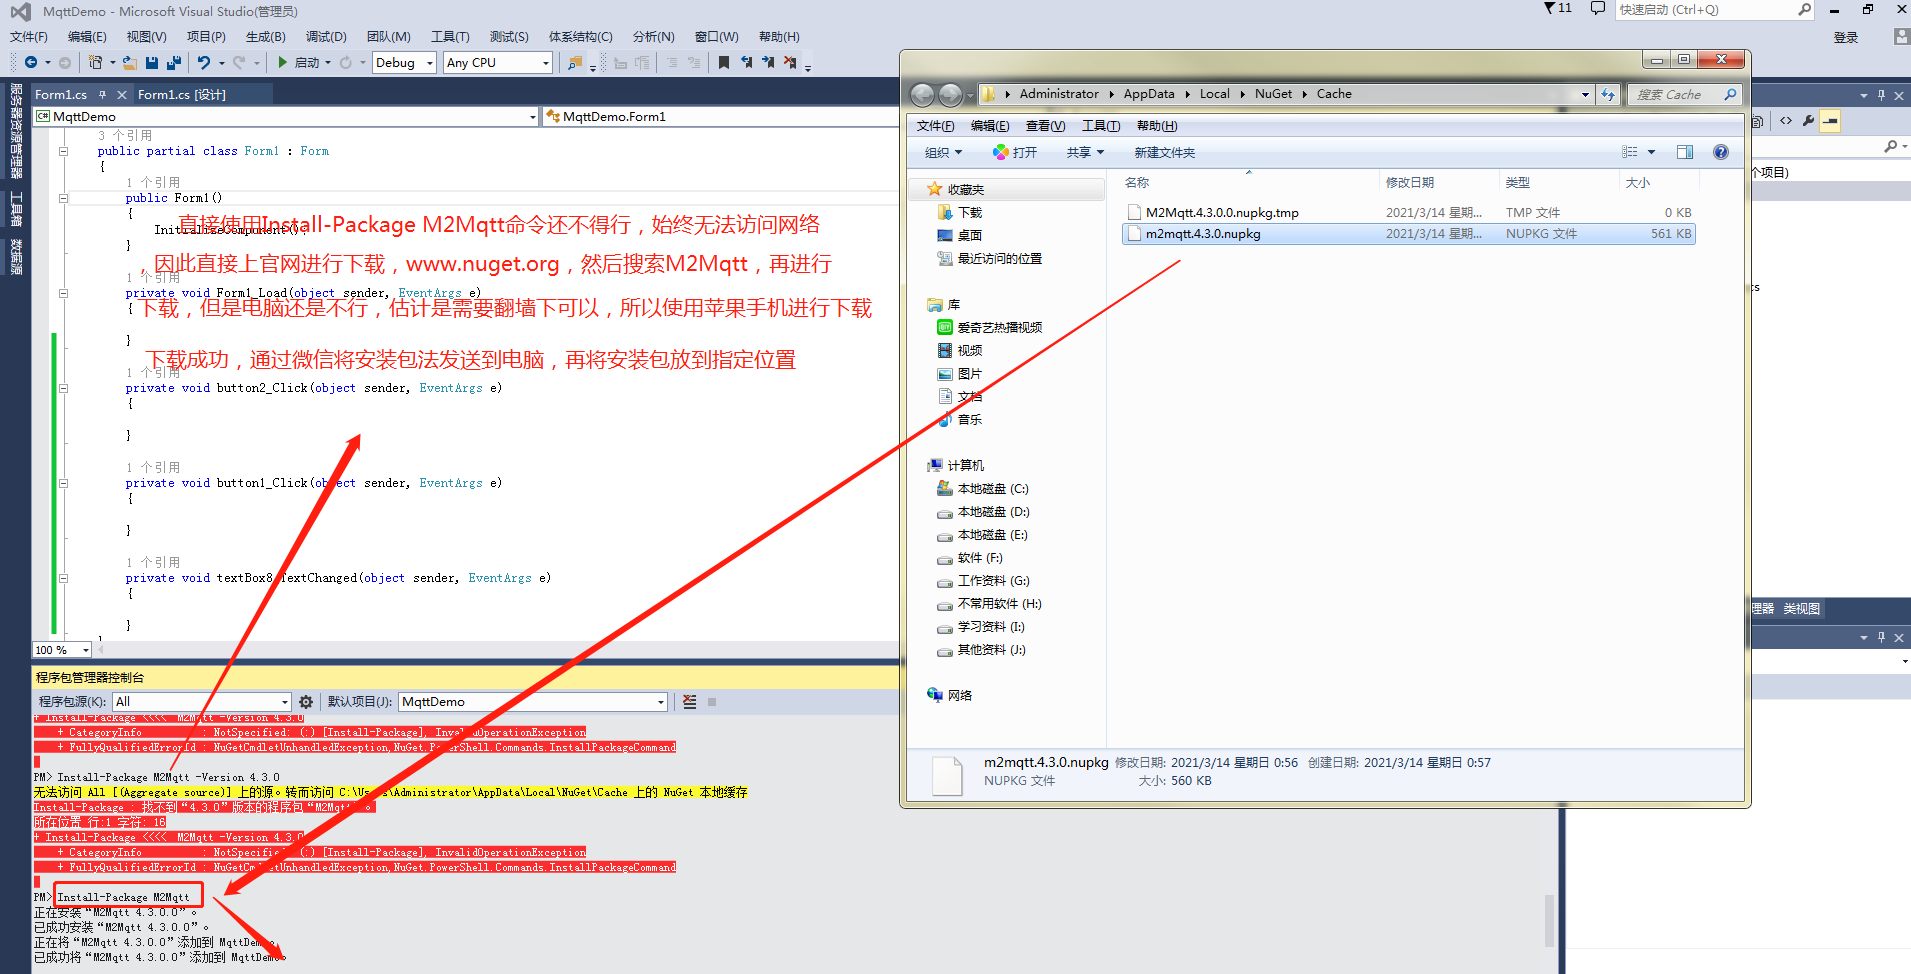Click 登录 to sign in to Visual Studio
This screenshot has width=1911, height=974.
(1846, 38)
